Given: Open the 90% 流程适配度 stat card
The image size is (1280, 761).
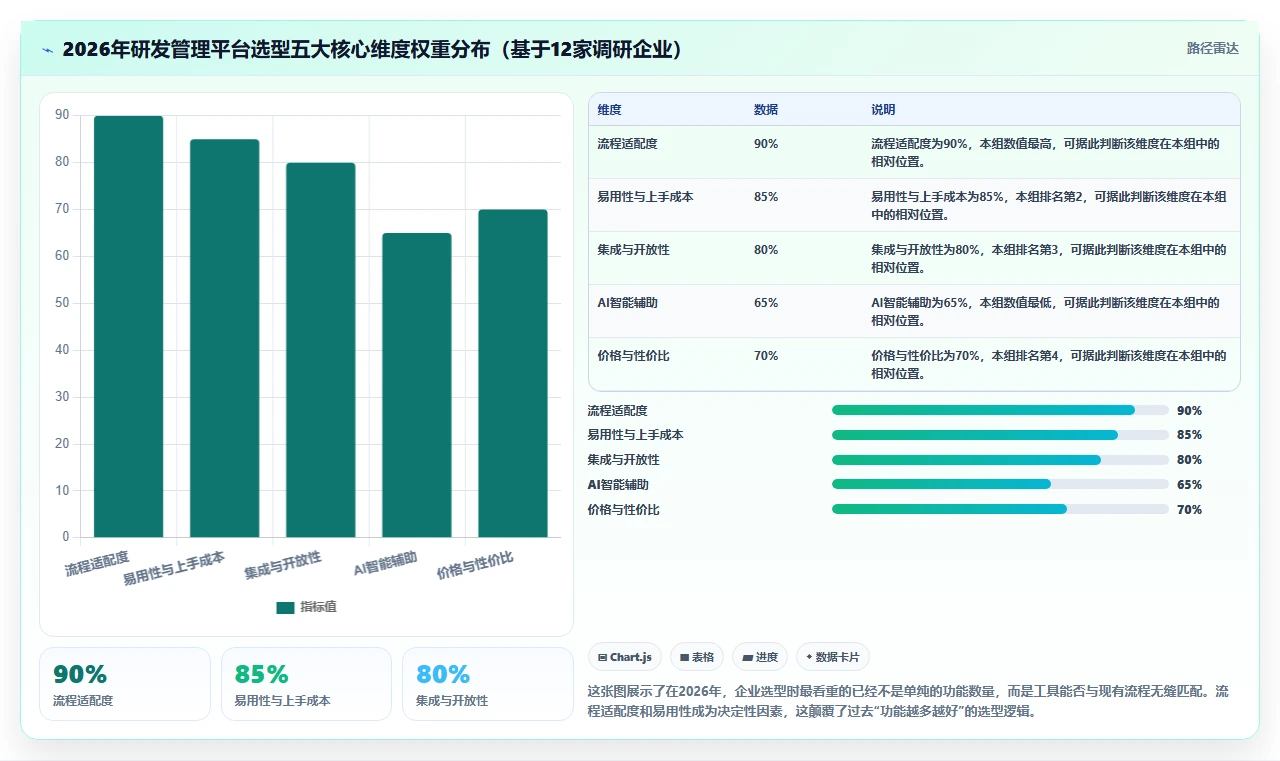Looking at the screenshot, I should [125, 684].
